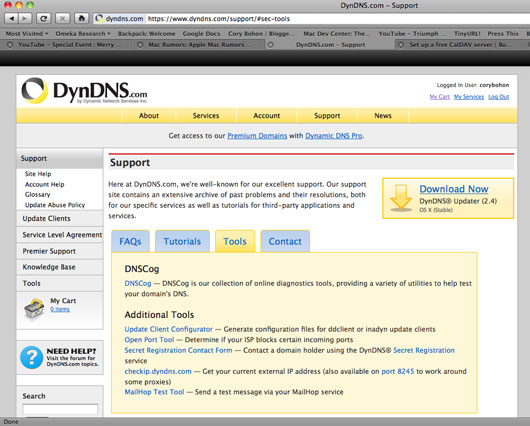530x426 pixels.
Task: Click the dyndns.com site identity icon
Action: coord(99,19)
